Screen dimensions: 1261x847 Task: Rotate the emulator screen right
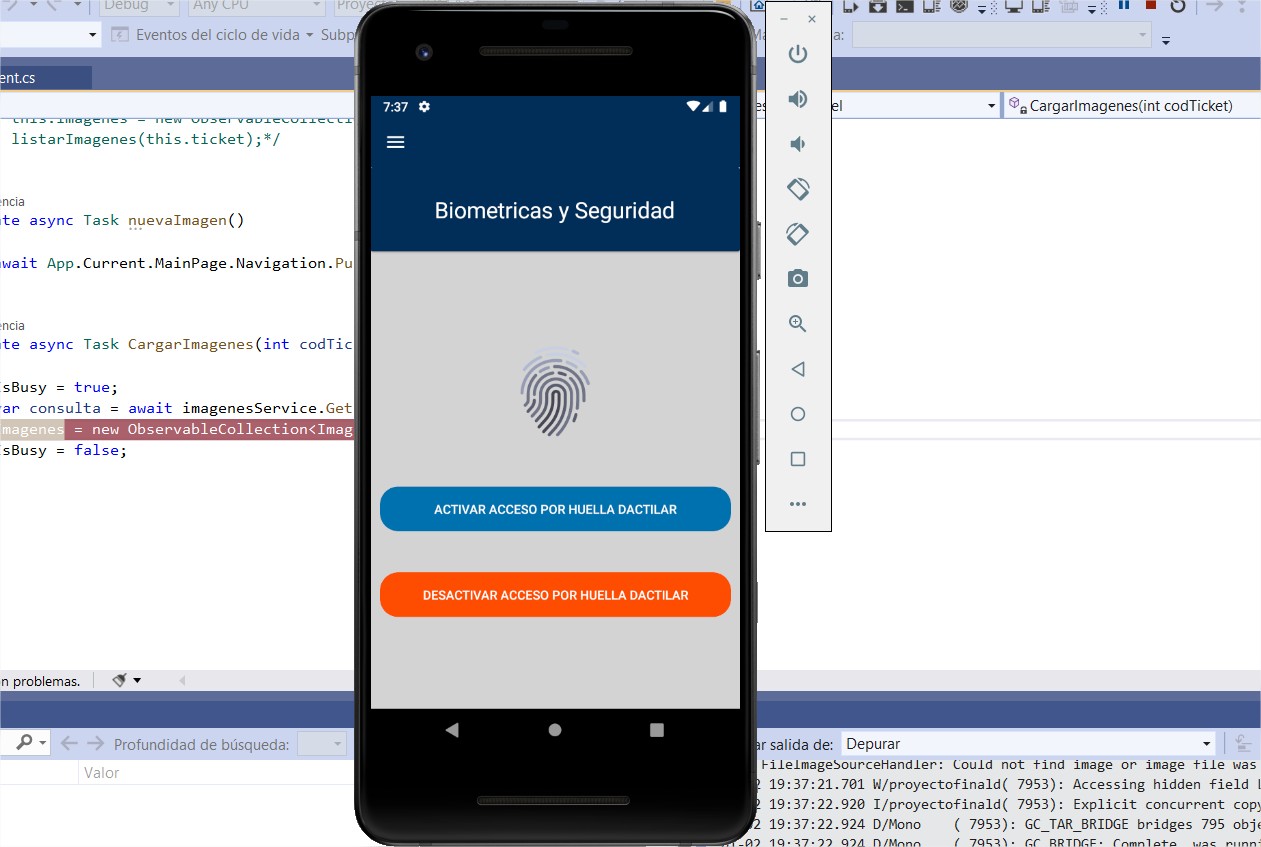(x=798, y=233)
